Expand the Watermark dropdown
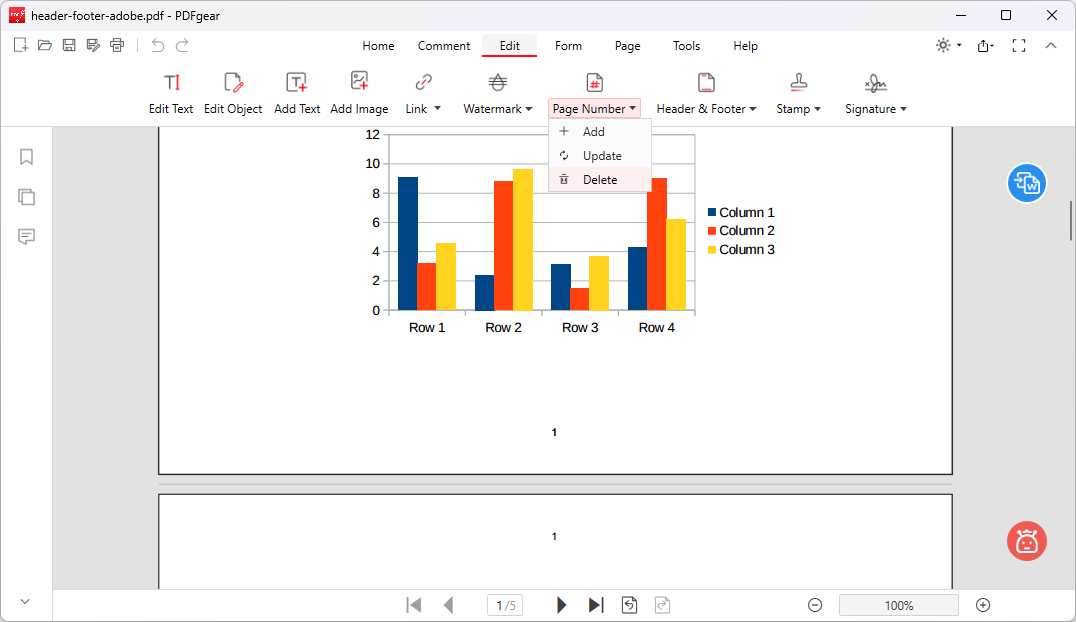Viewport: 1076px width, 622px height. [498, 108]
